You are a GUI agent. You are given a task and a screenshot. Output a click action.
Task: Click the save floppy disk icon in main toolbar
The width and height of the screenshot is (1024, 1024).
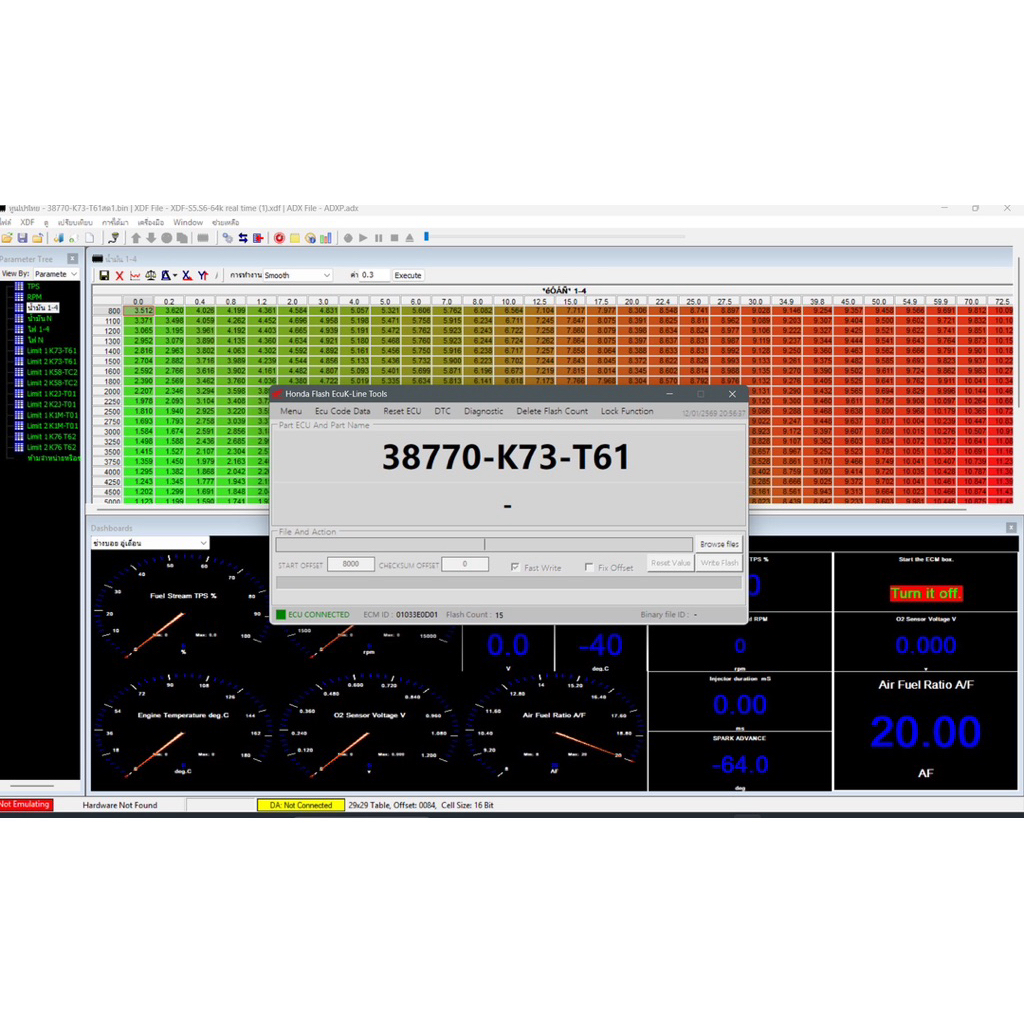pos(22,238)
